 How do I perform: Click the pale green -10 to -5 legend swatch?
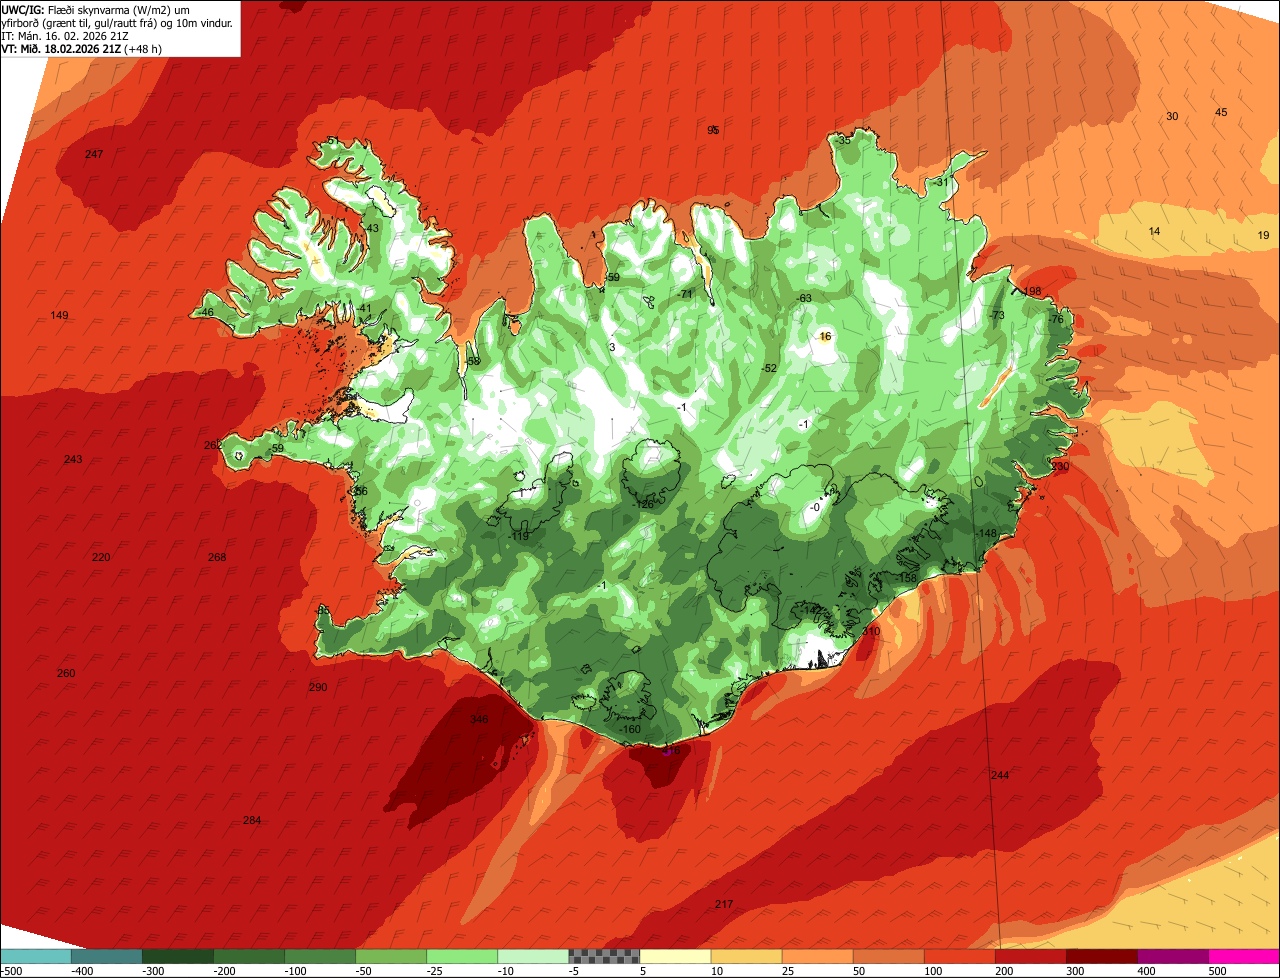pos(533,956)
